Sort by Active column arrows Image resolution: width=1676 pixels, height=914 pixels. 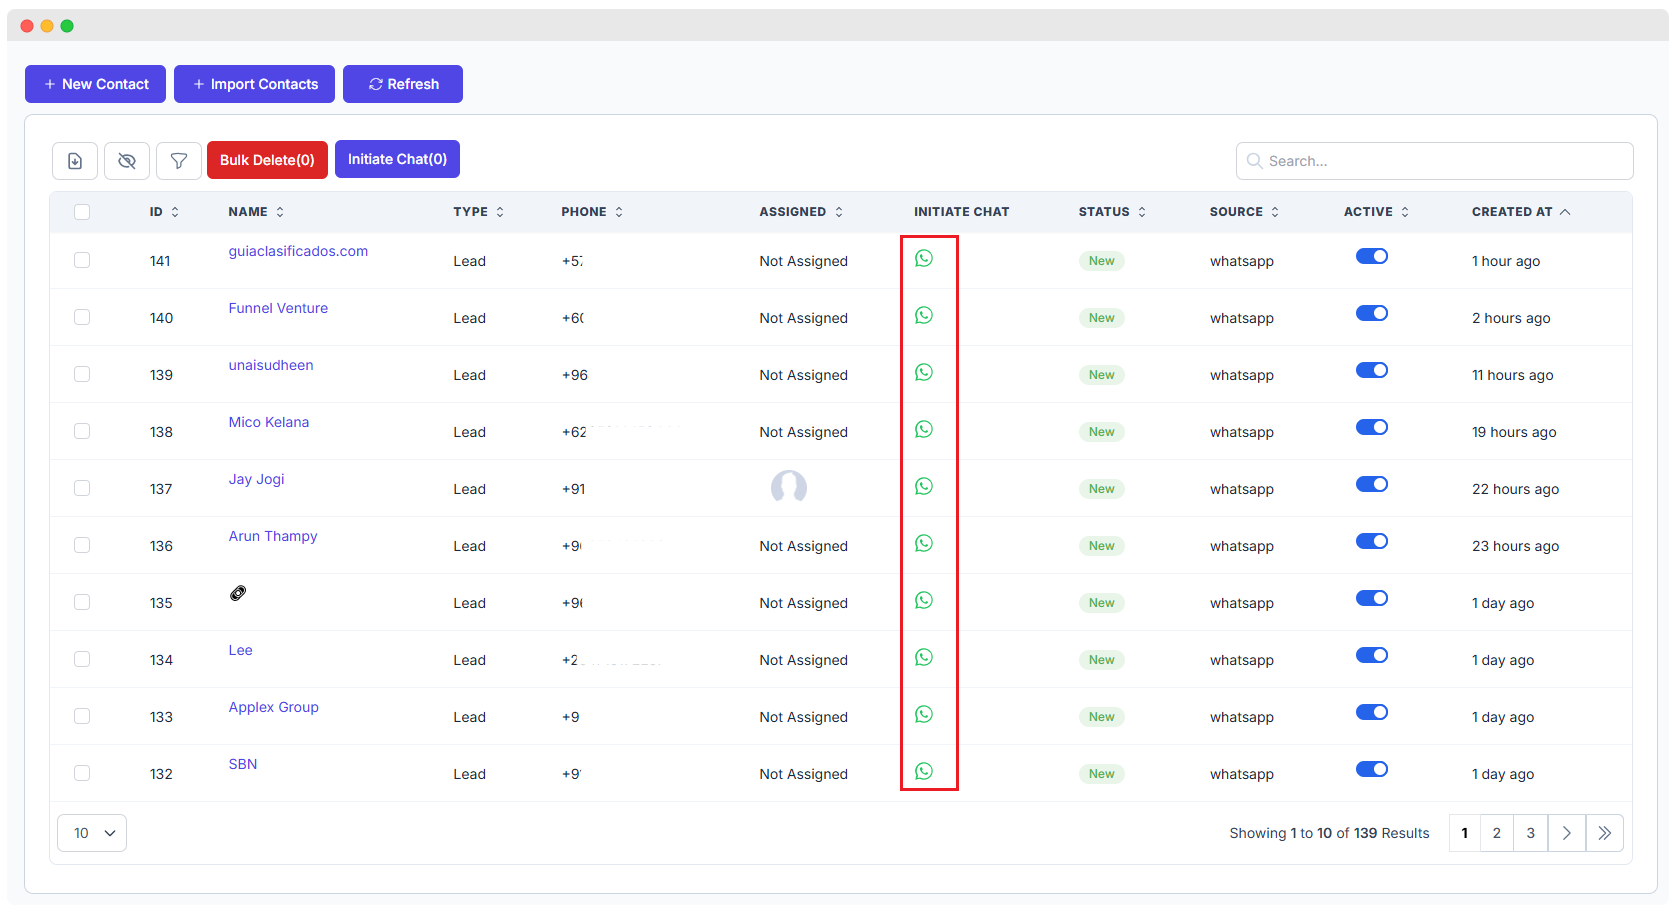pyautogui.click(x=1405, y=212)
